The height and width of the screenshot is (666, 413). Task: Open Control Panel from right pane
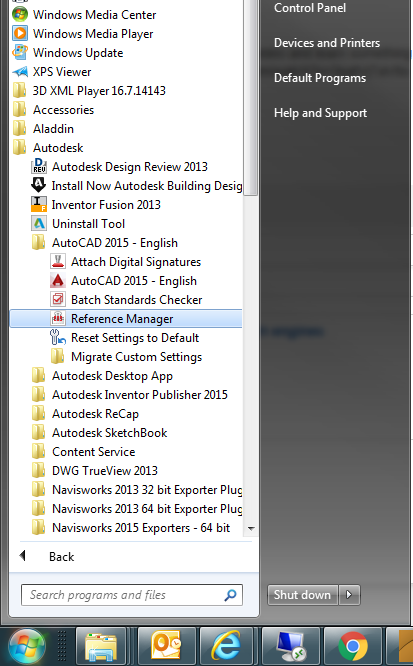click(x=310, y=8)
